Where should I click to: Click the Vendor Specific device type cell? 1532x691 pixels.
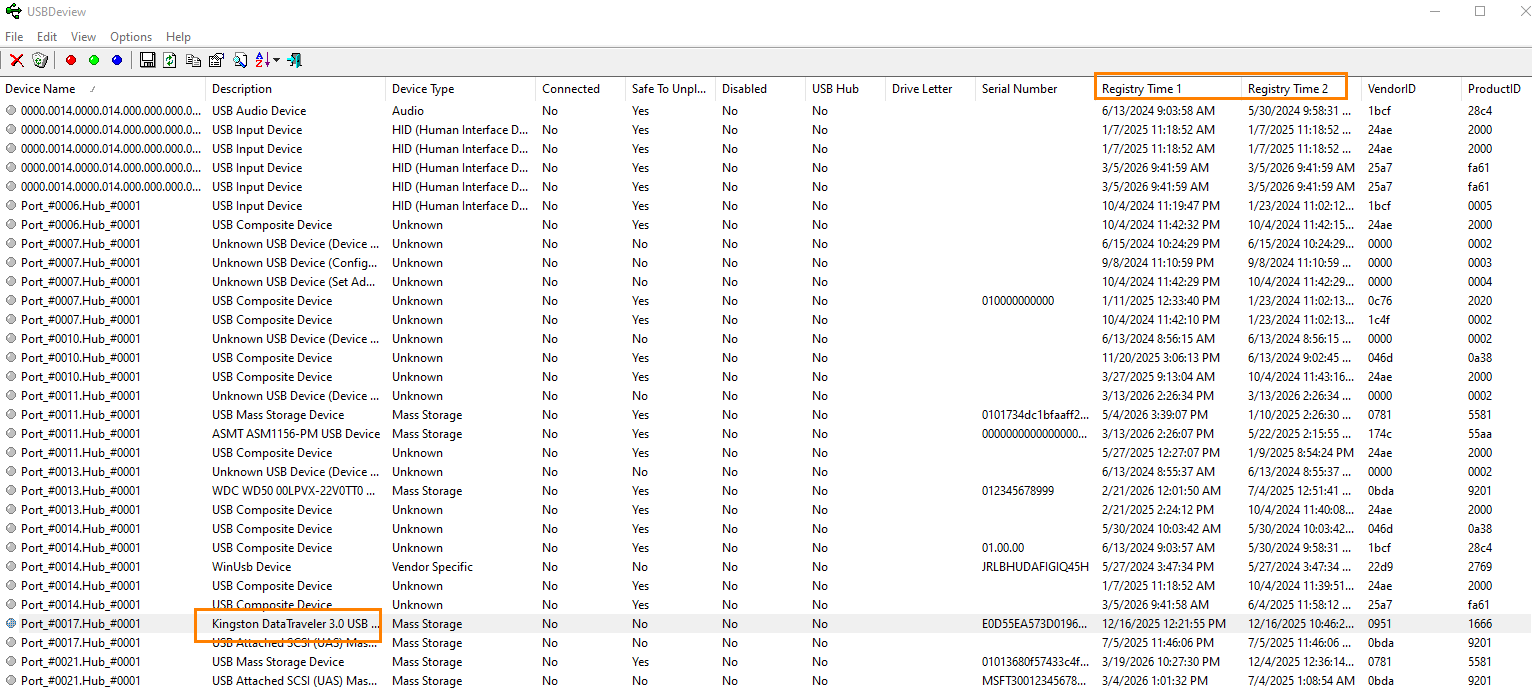(x=434, y=567)
